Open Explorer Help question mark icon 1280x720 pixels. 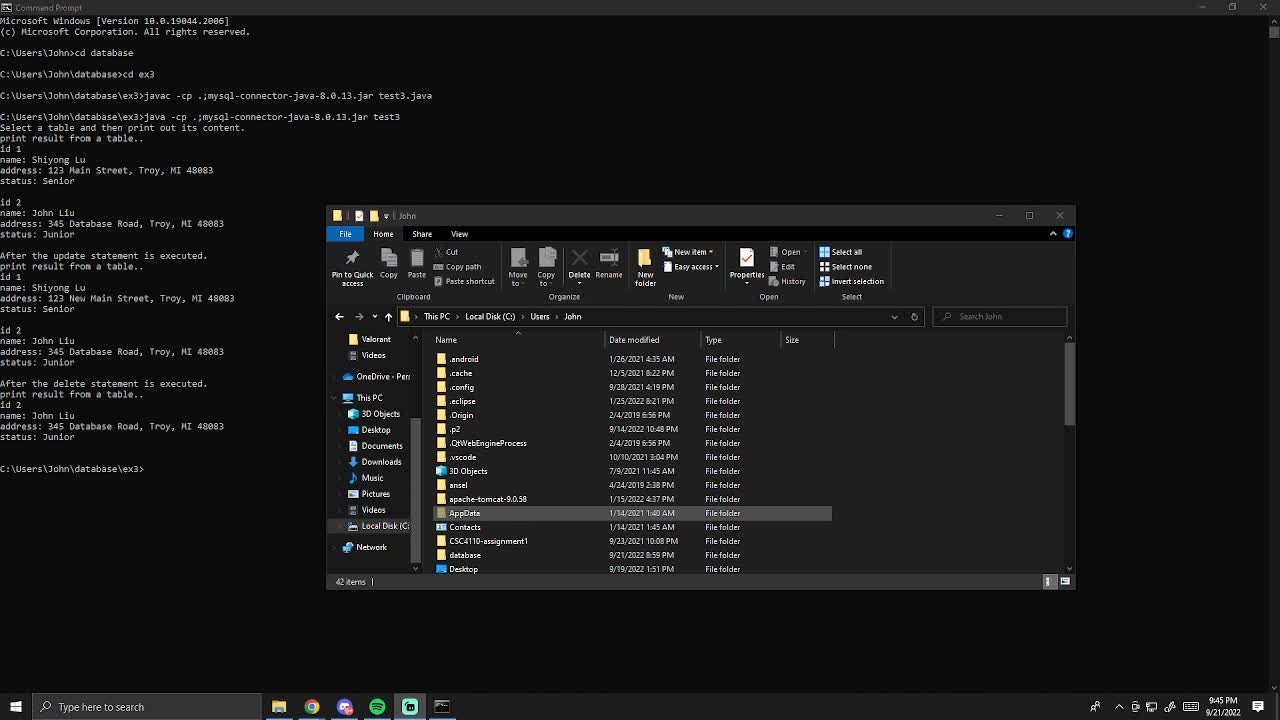point(1068,234)
